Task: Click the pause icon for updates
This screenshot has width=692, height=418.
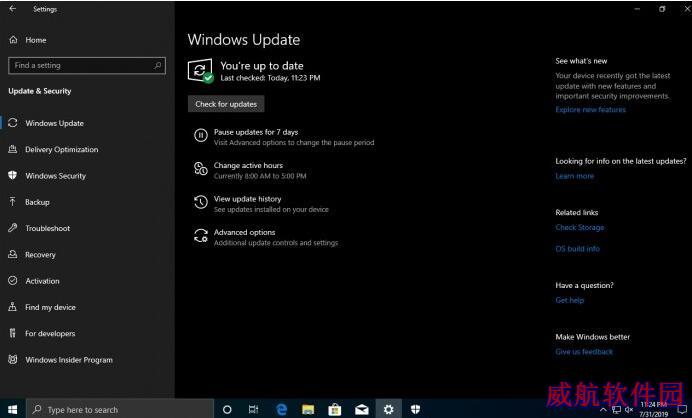Action: 200,135
